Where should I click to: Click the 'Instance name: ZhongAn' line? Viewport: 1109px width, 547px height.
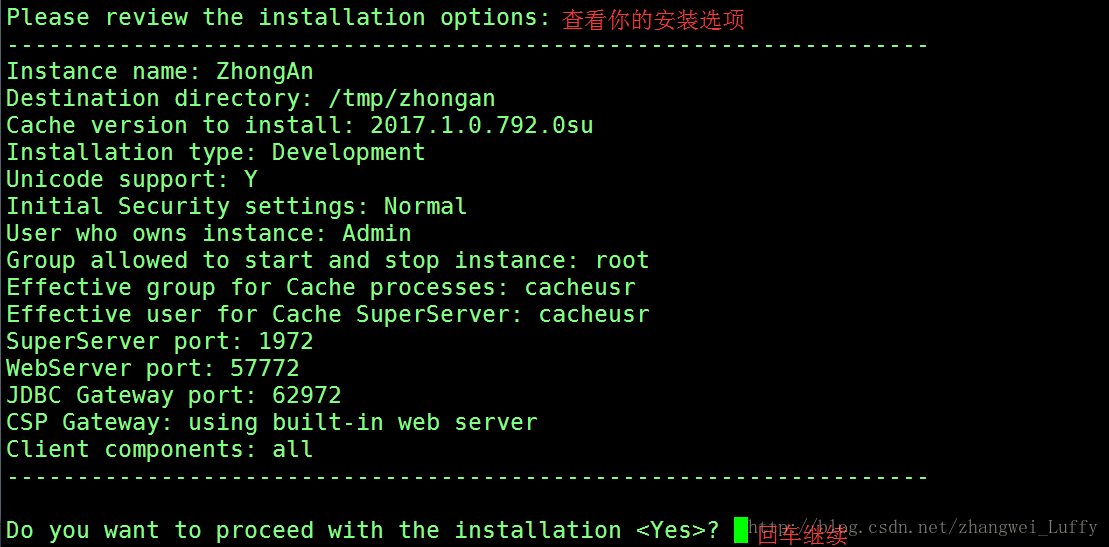point(160,72)
